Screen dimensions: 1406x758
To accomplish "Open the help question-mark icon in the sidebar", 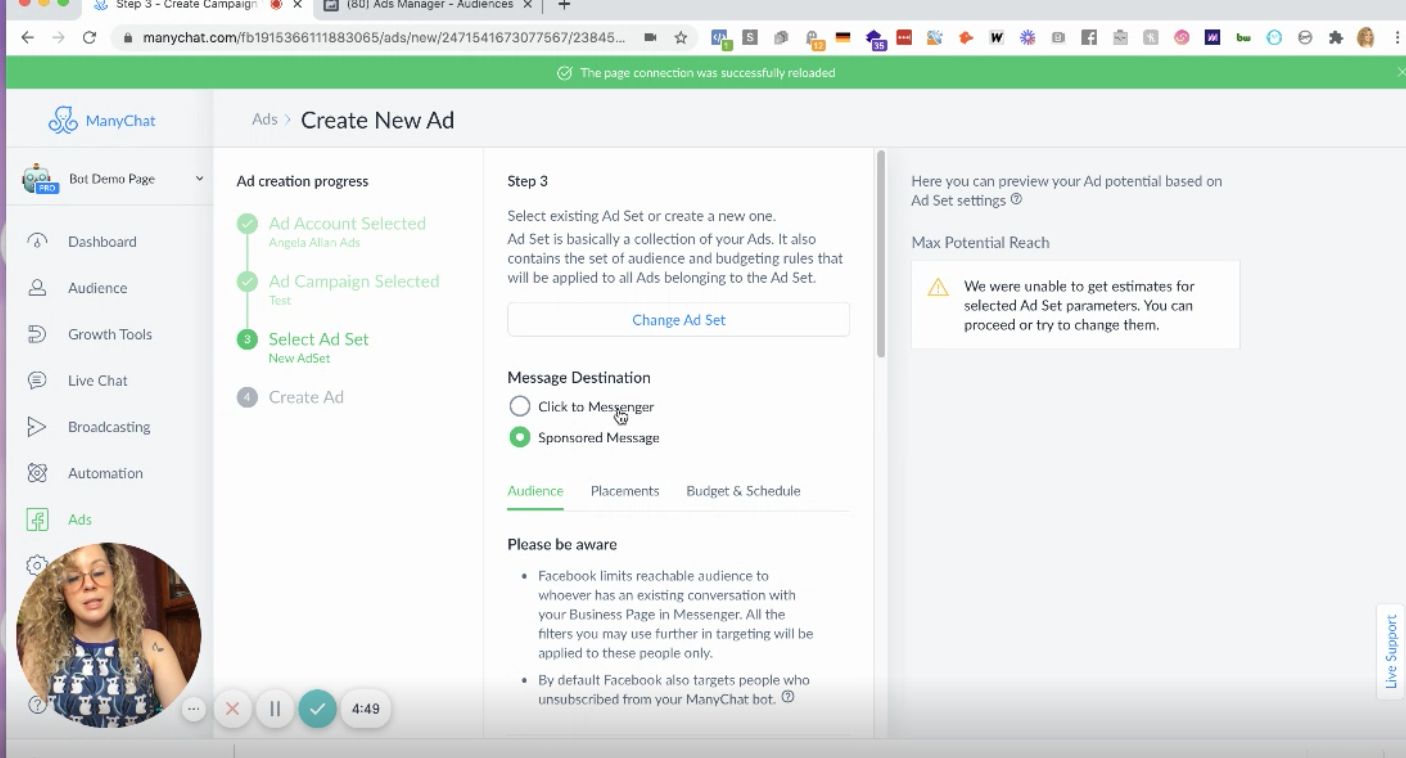I will coord(37,705).
